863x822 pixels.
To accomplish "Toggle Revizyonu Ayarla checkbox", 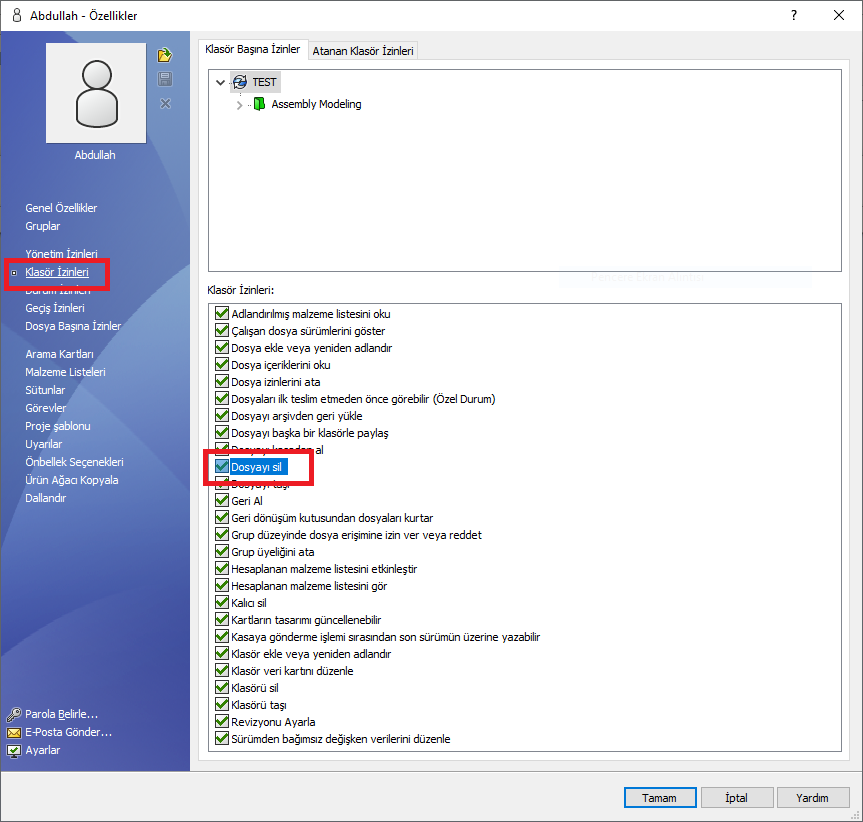I will point(222,722).
